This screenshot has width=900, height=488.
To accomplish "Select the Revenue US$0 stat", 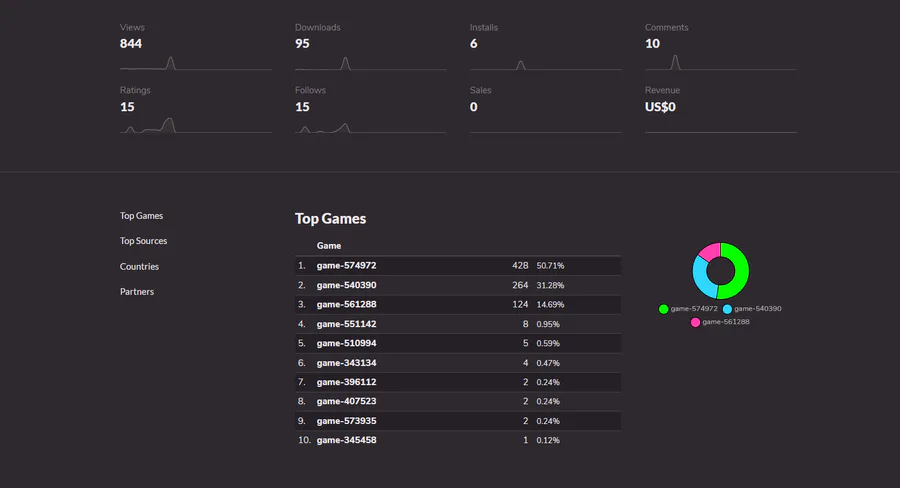I will pyautogui.click(x=660, y=107).
